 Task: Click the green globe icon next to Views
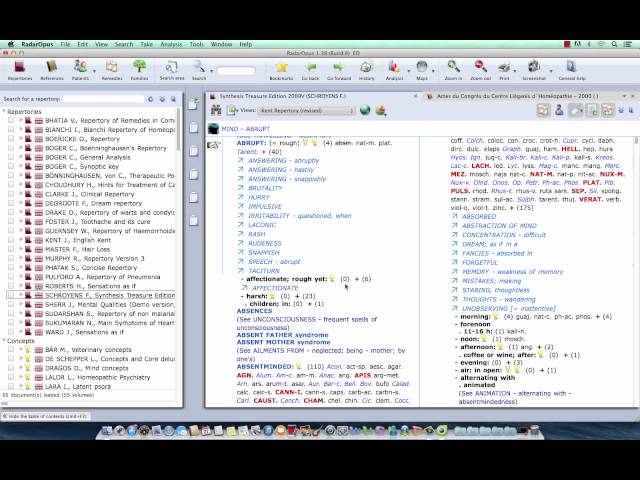(x=365, y=110)
